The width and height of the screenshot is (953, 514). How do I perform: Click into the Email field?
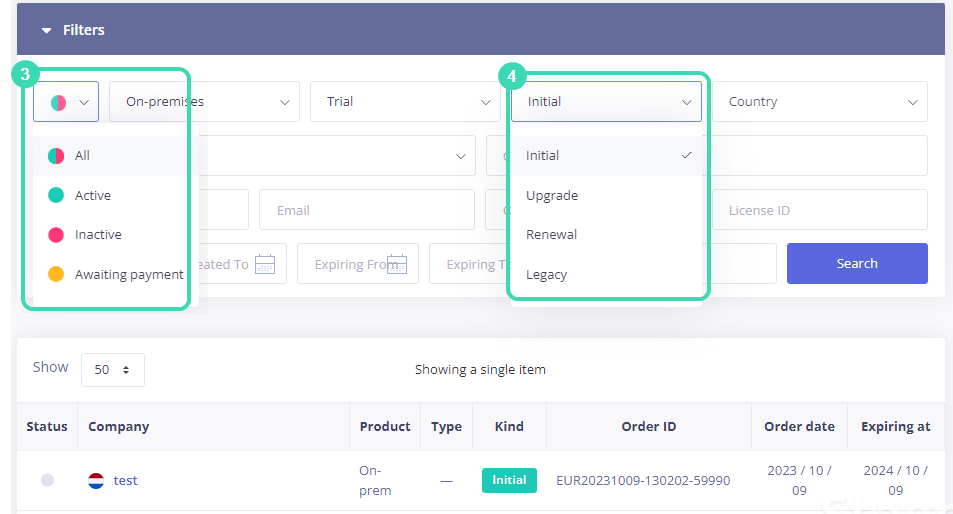(x=366, y=211)
